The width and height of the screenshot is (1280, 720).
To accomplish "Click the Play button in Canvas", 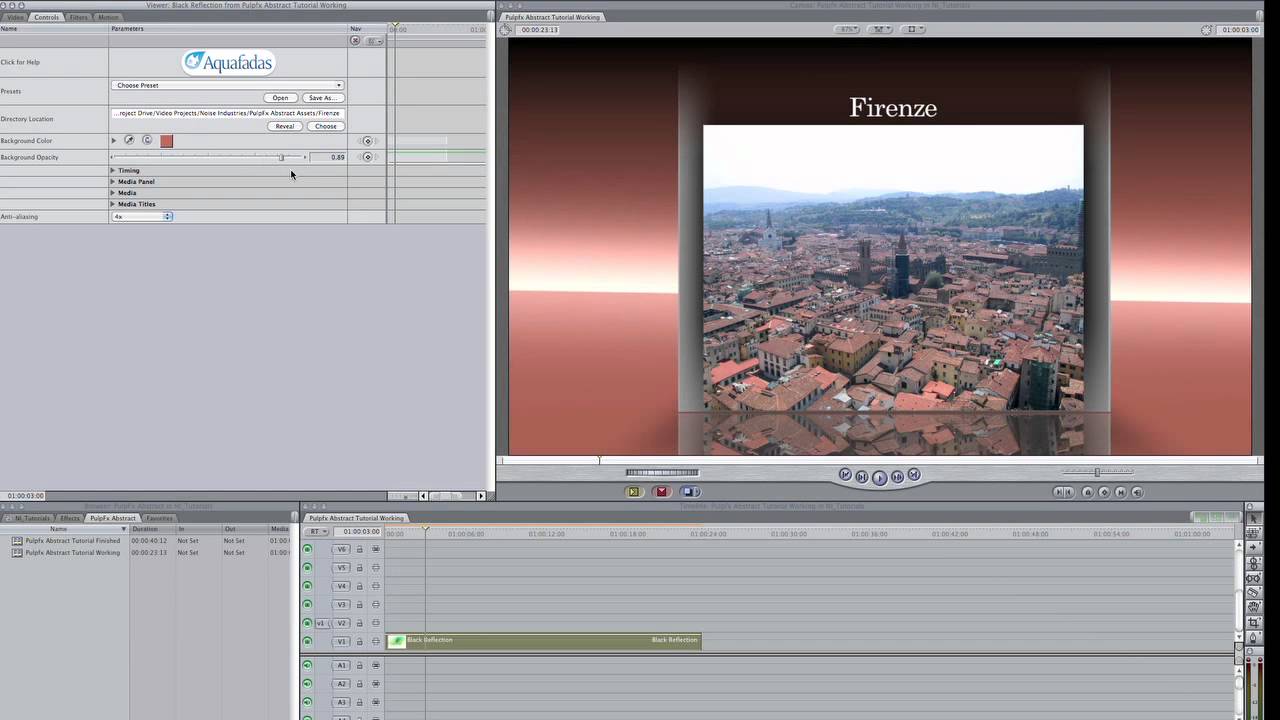I will click(879, 477).
